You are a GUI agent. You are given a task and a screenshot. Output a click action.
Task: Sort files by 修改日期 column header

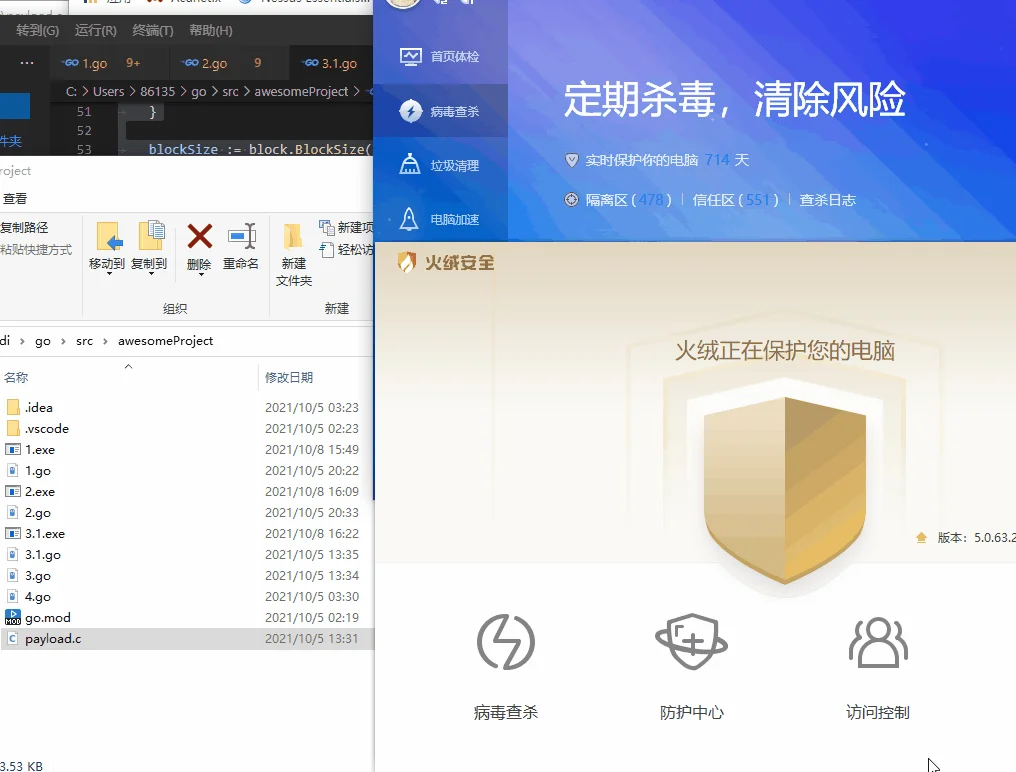tap(289, 377)
